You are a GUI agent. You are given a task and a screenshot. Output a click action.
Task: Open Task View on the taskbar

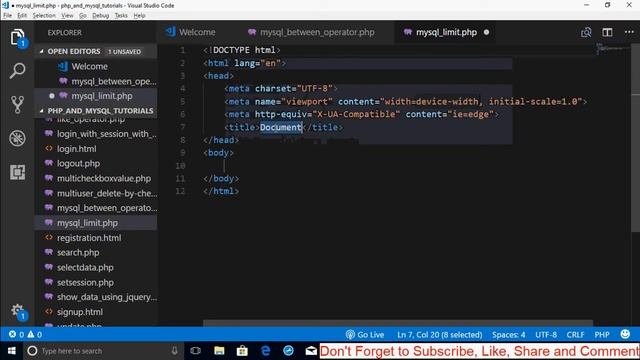click(x=196, y=351)
